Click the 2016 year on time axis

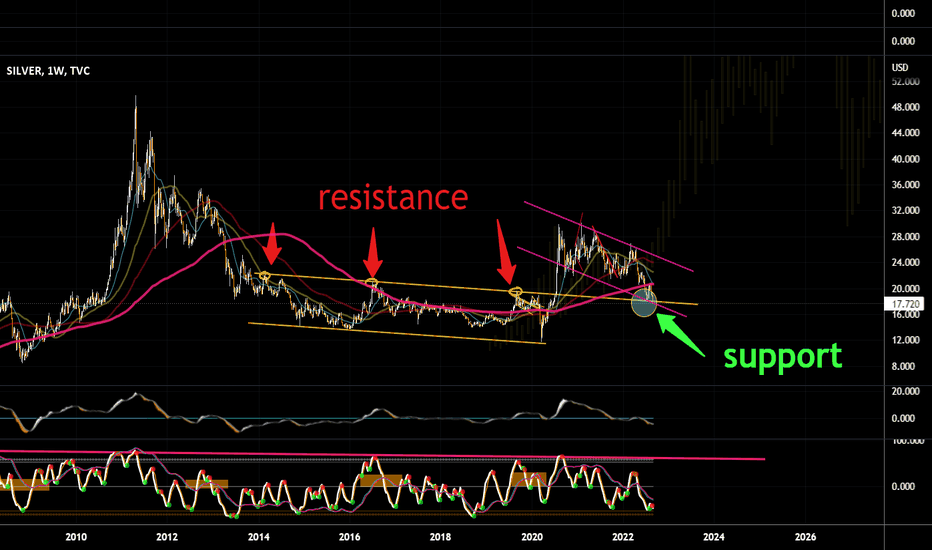(350, 537)
